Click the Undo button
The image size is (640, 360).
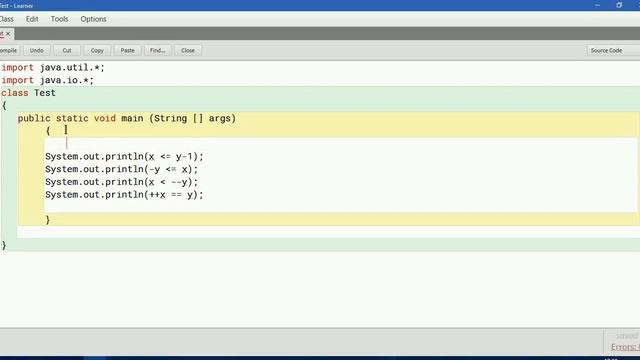pos(36,51)
